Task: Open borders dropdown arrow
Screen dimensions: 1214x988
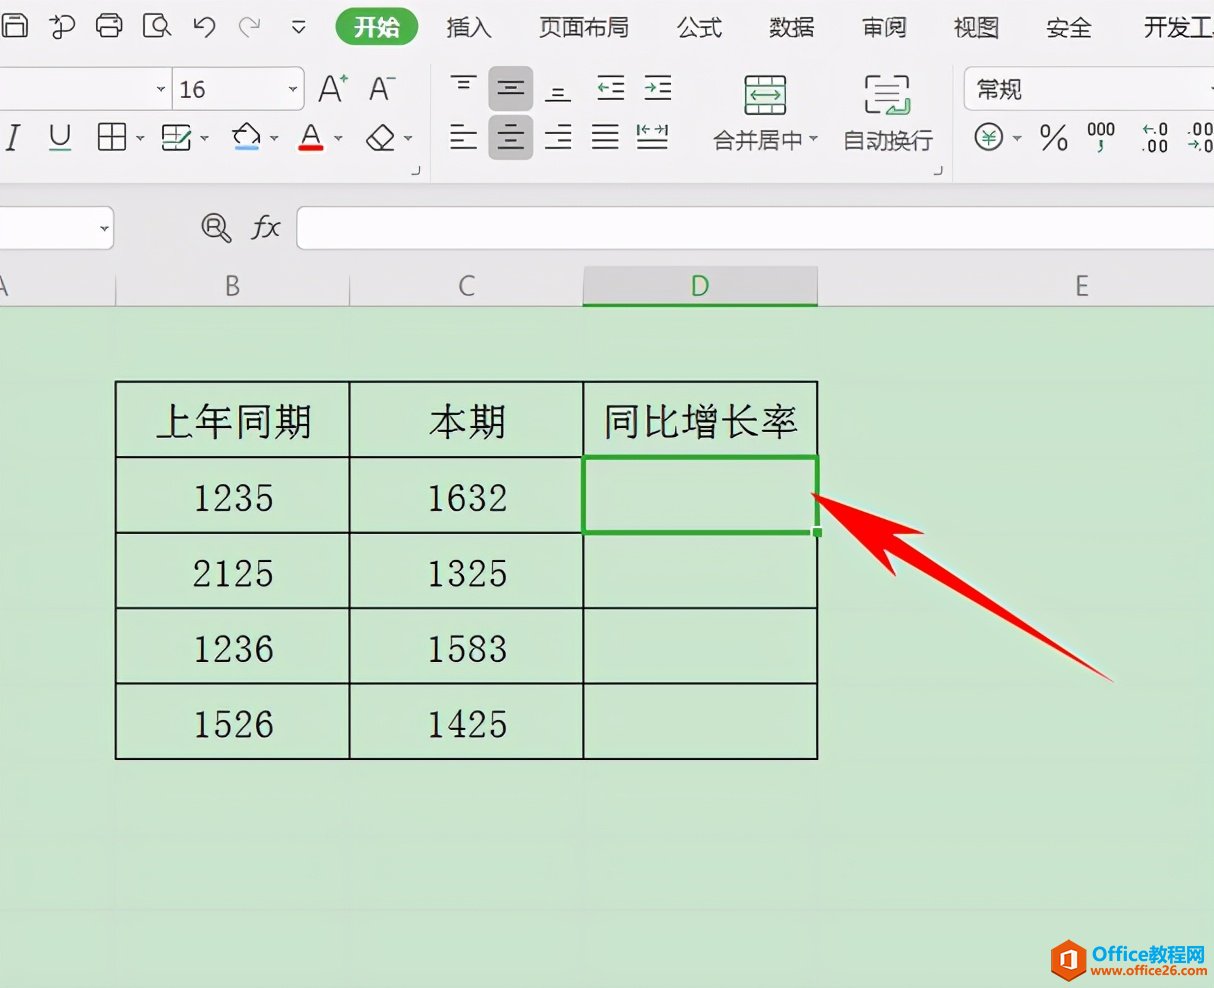Action: pyautogui.click(x=140, y=138)
